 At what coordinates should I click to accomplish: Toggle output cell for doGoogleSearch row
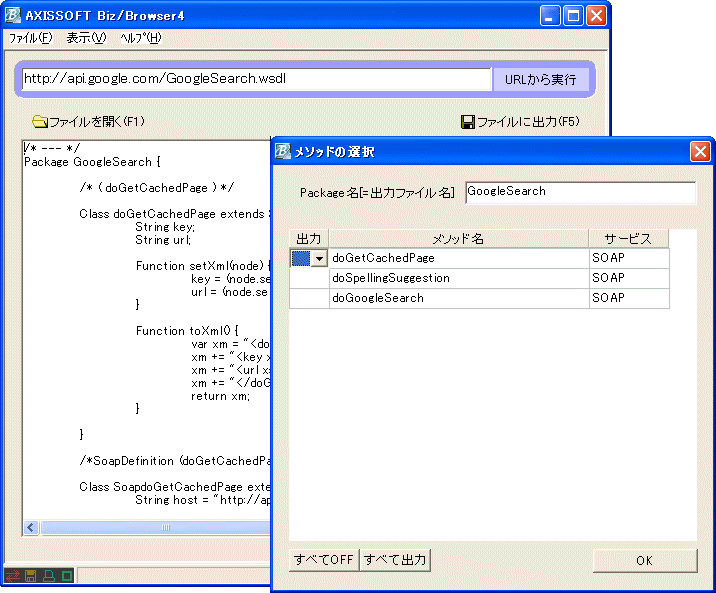tap(309, 298)
